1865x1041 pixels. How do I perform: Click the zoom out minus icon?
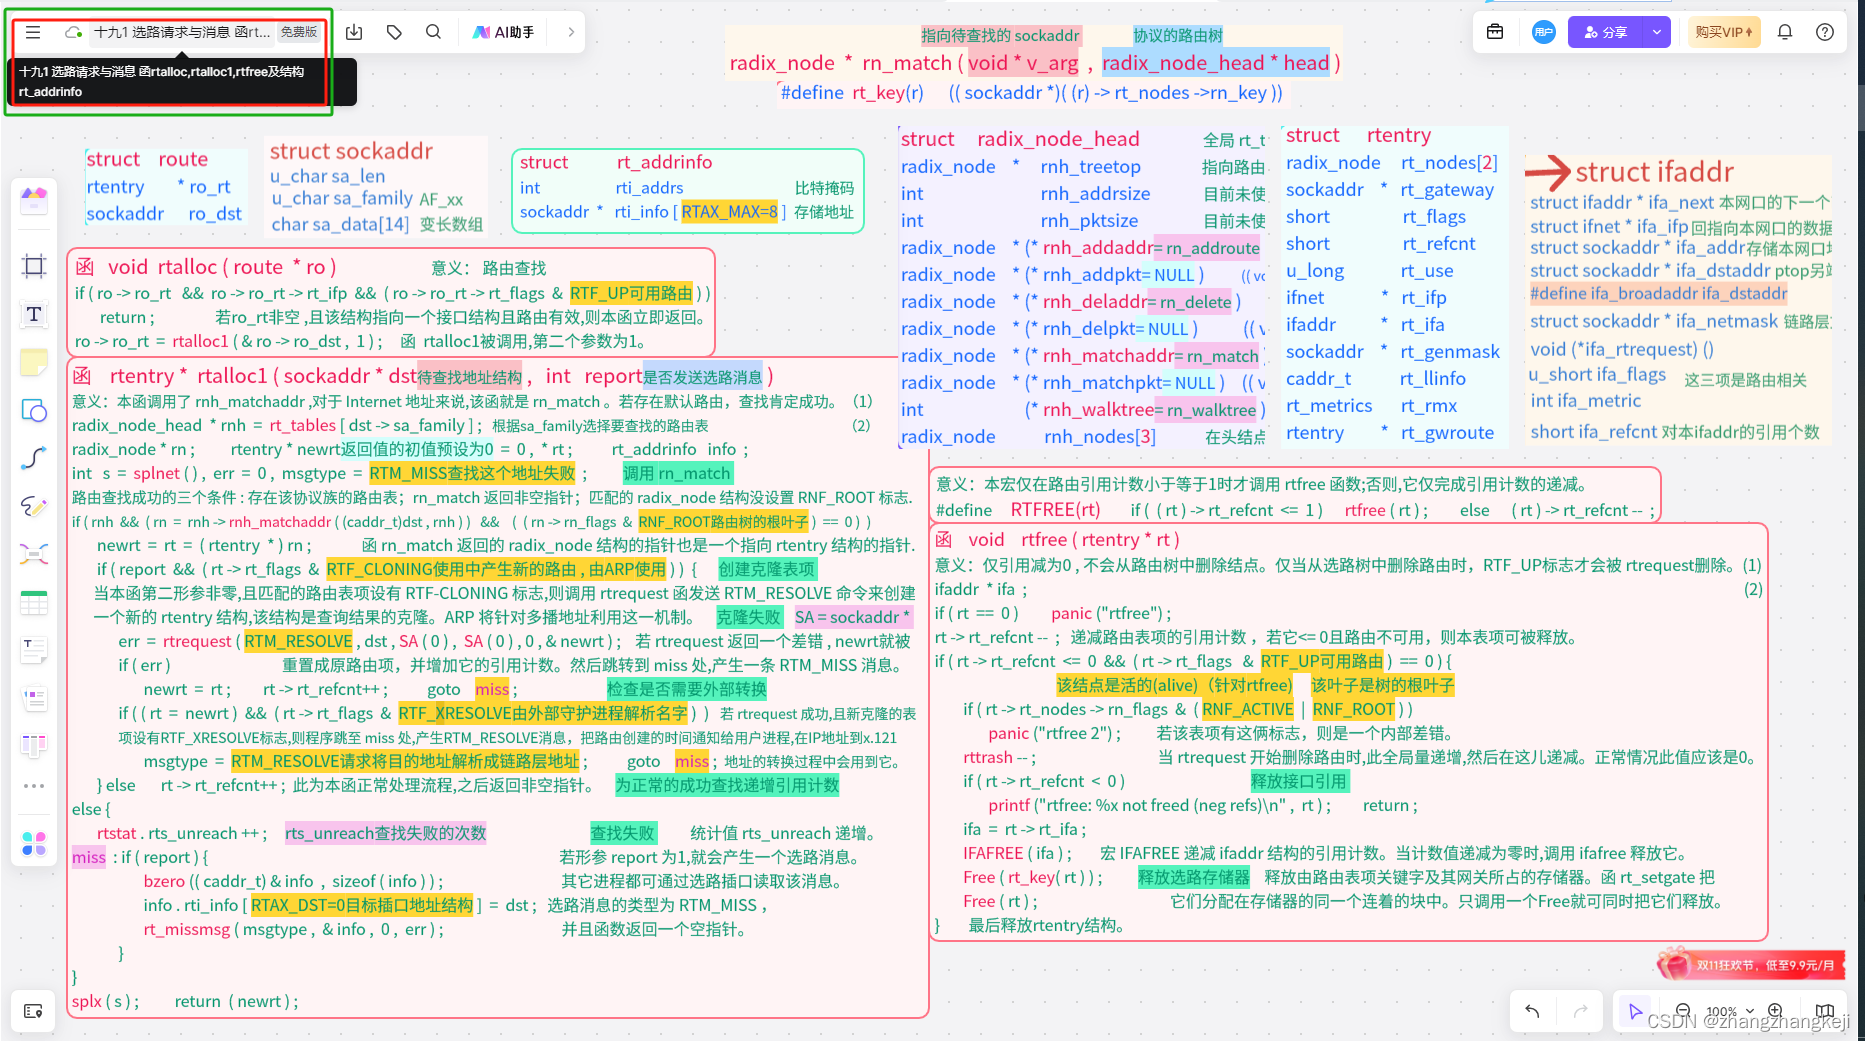tap(1683, 1011)
